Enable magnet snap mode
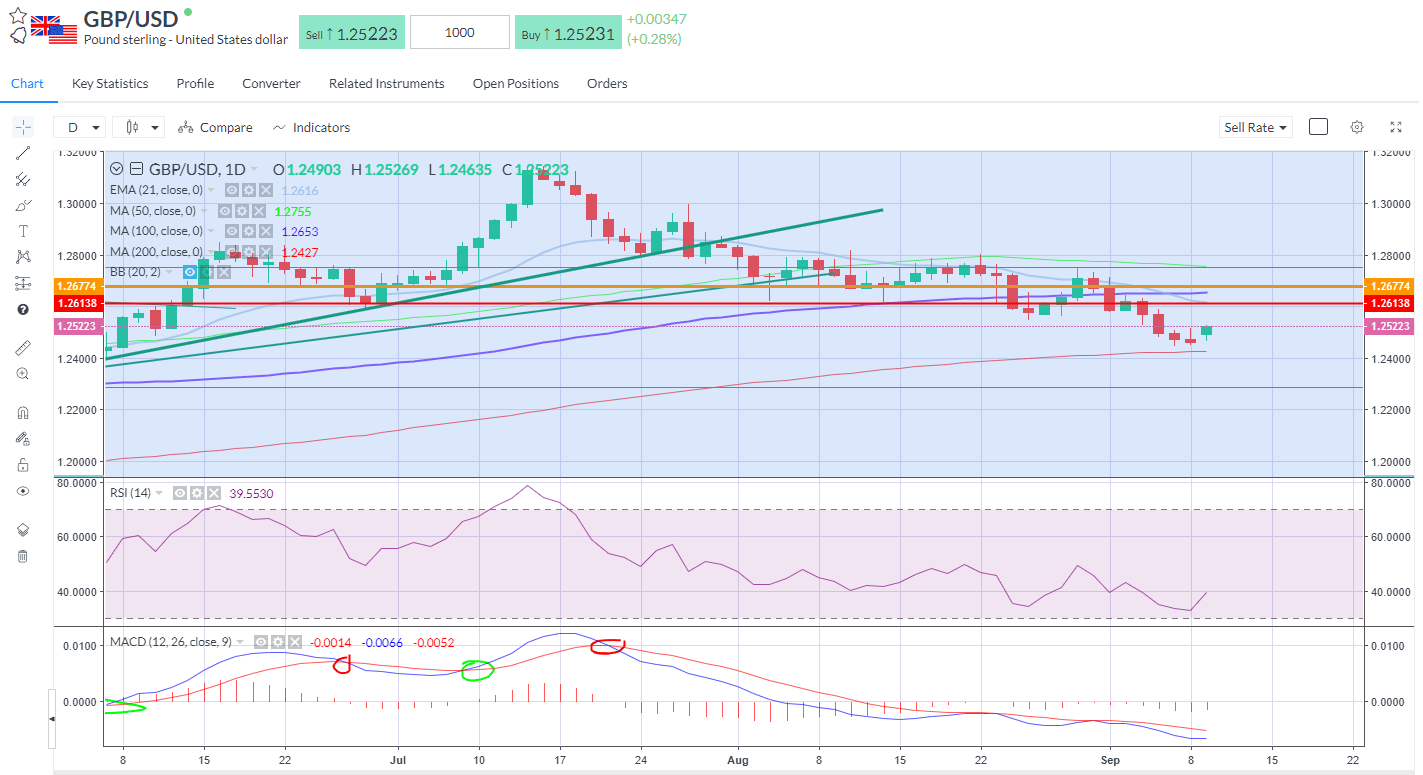This screenshot has height=775, width=1423. 22,411
